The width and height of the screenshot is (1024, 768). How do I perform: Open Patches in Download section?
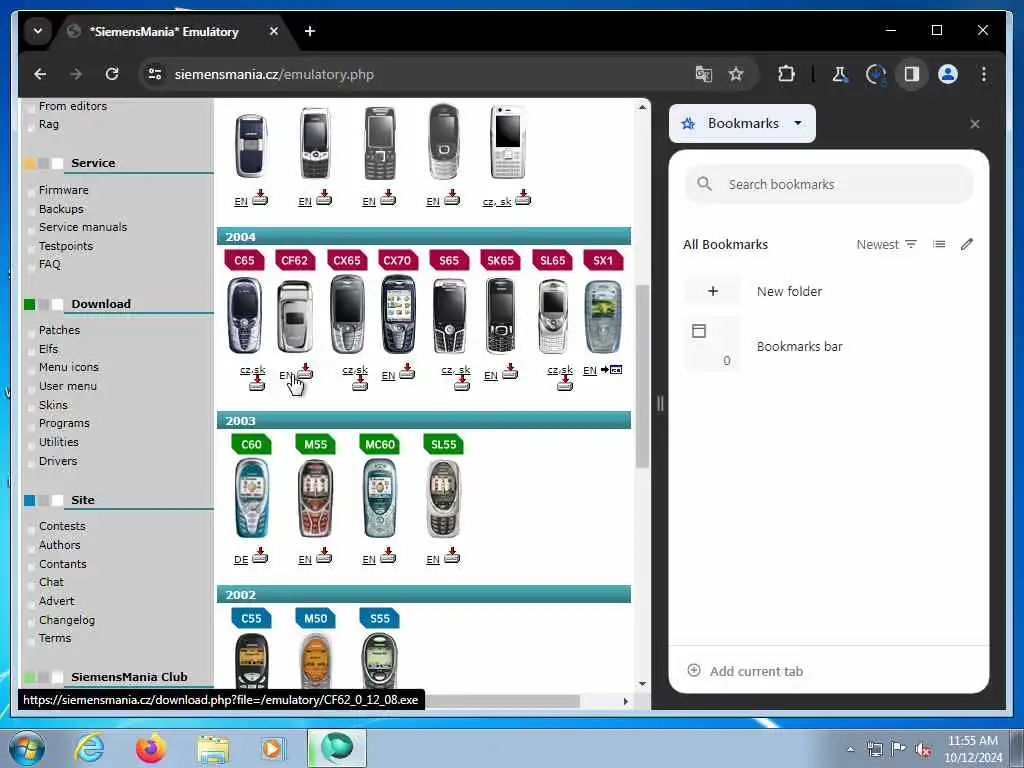click(x=59, y=330)
